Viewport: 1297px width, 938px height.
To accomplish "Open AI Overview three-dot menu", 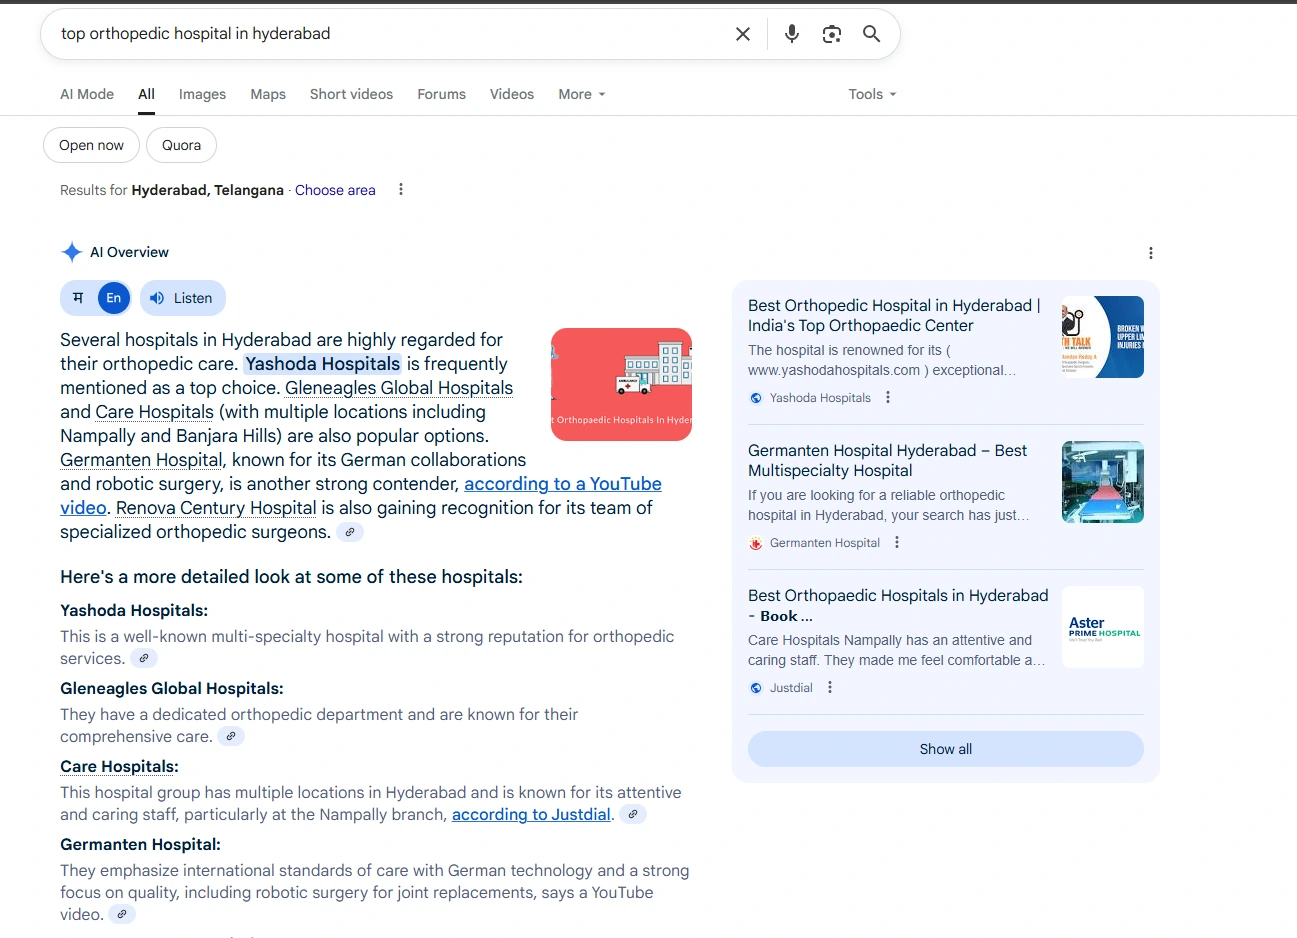I will click(x=1151, y=253).
